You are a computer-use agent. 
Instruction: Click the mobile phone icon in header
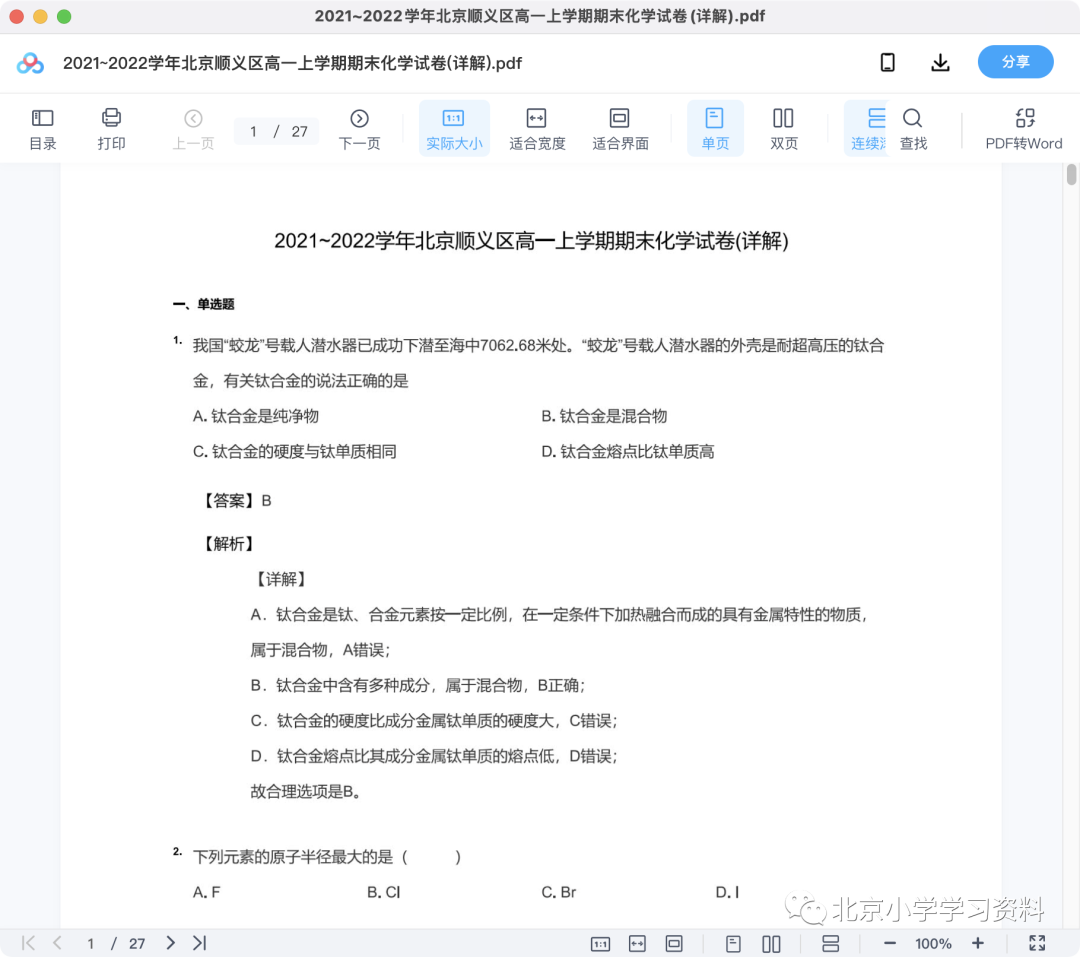pos(888,63)
